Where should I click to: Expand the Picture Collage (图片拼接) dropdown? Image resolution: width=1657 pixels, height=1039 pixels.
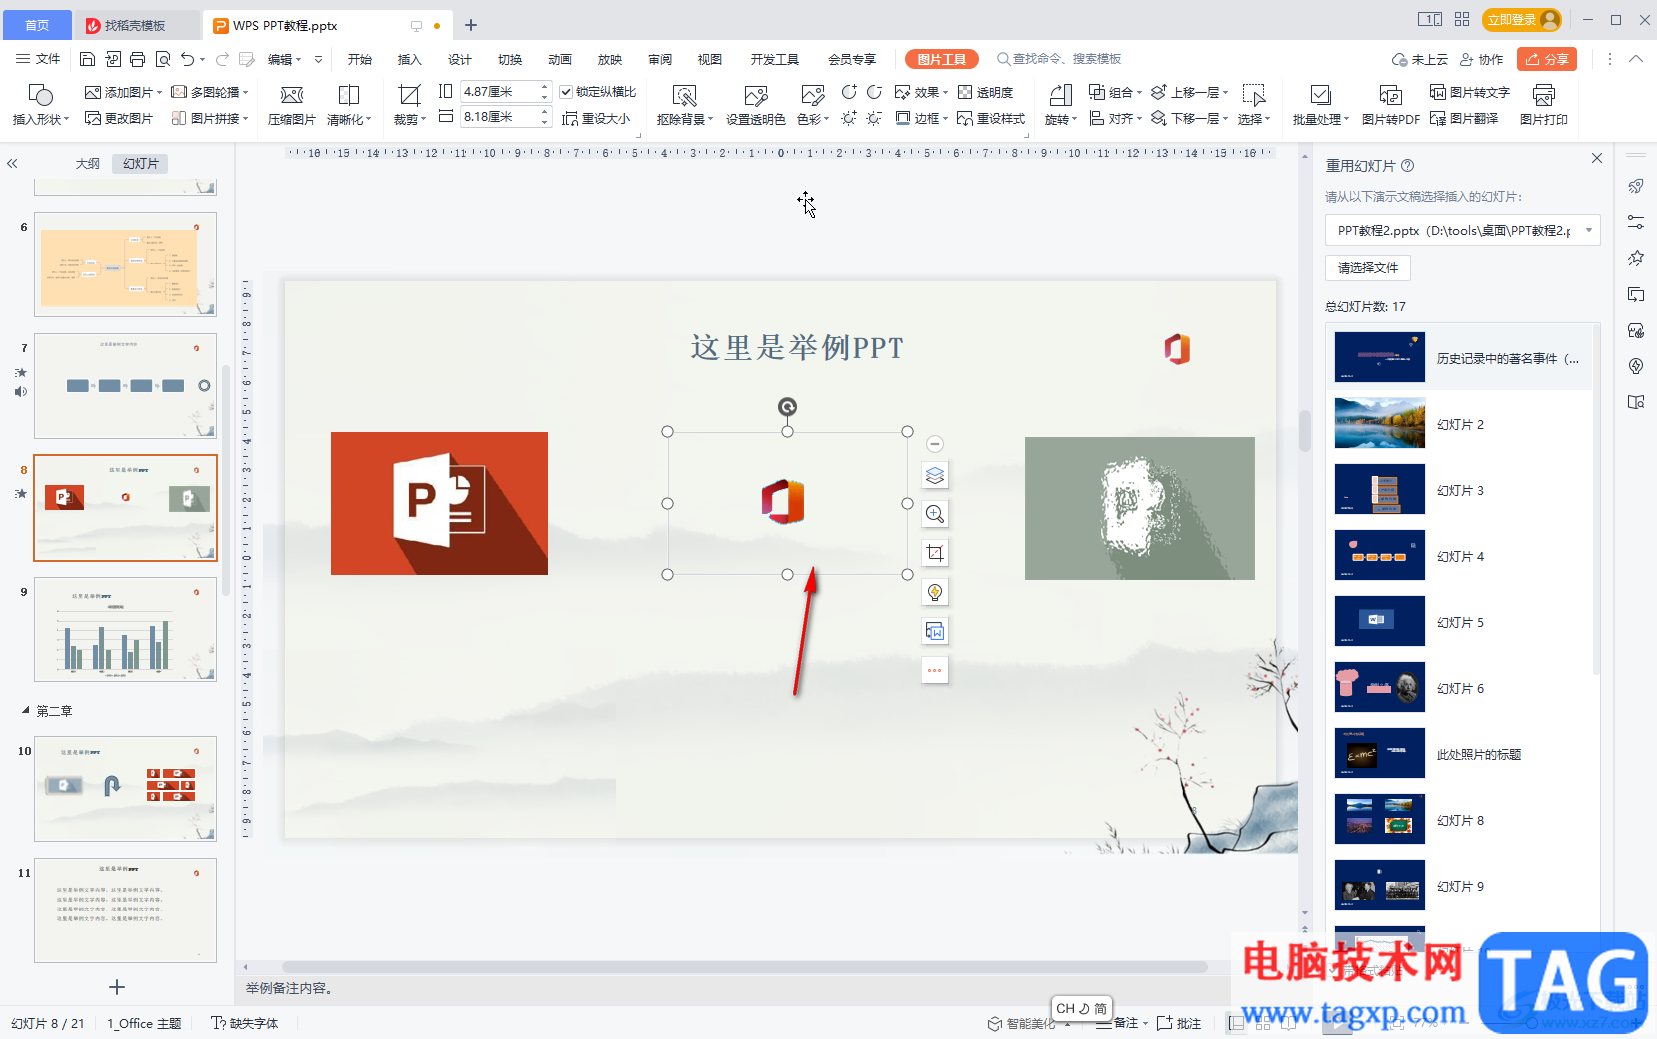[x=246, y=118]
